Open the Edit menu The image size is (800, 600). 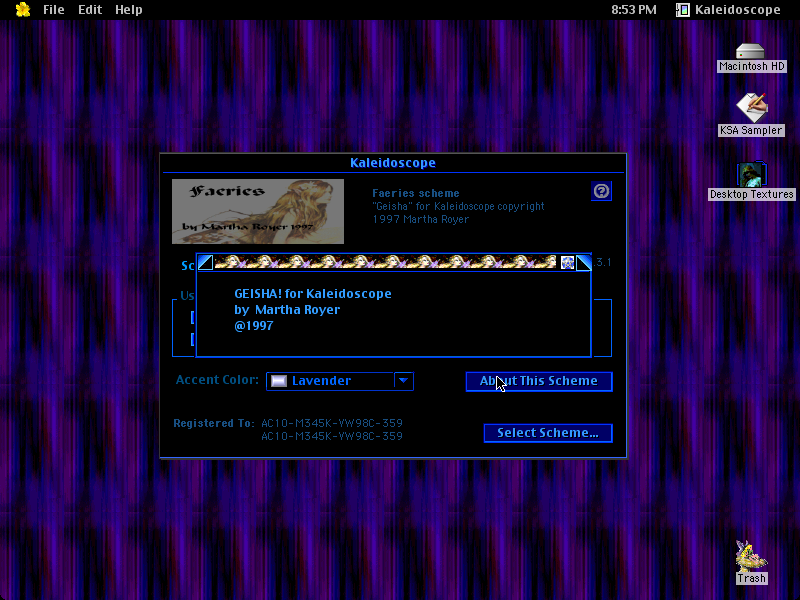click(x=90, y=10)
